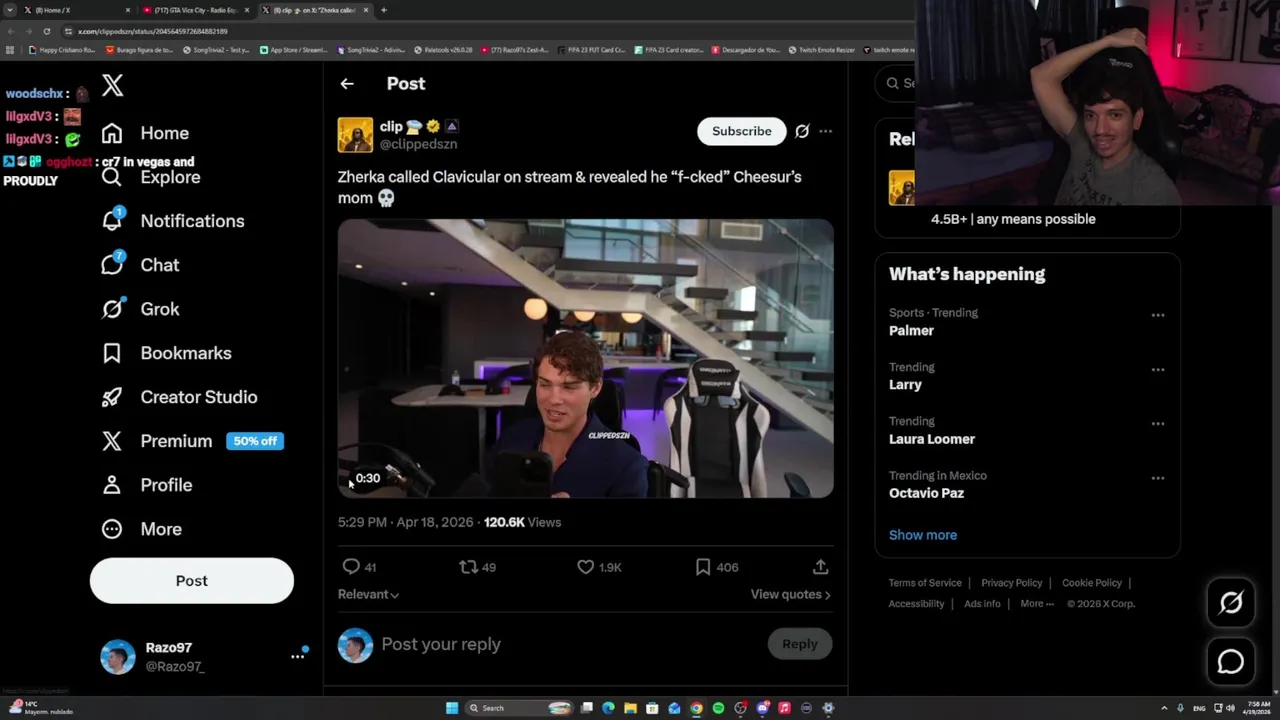Open options for Laura Loomer trend

tap(1157, 423)
